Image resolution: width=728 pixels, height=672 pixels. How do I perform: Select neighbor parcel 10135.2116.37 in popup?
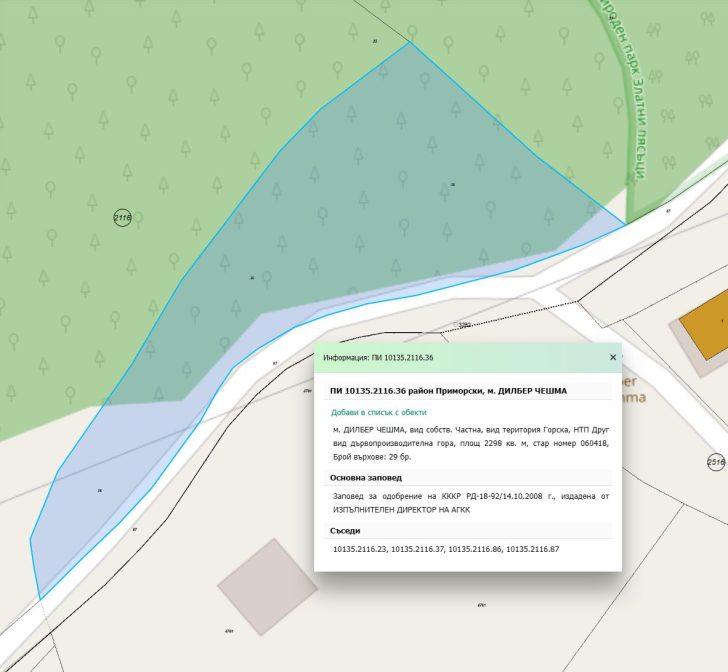417,550
